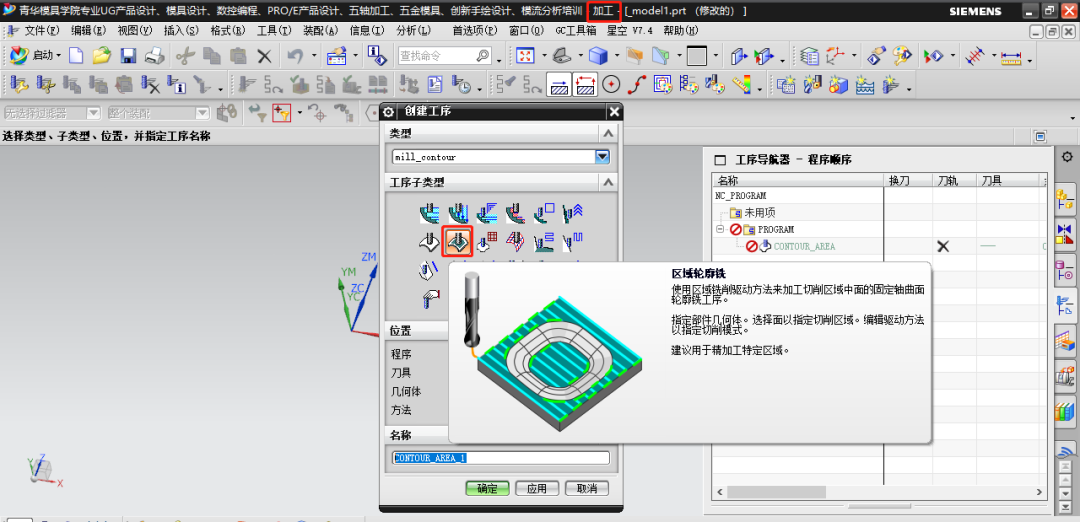Open the 文件(F) menu
The image size is (1080, 522).
click(x=40, y=31)
